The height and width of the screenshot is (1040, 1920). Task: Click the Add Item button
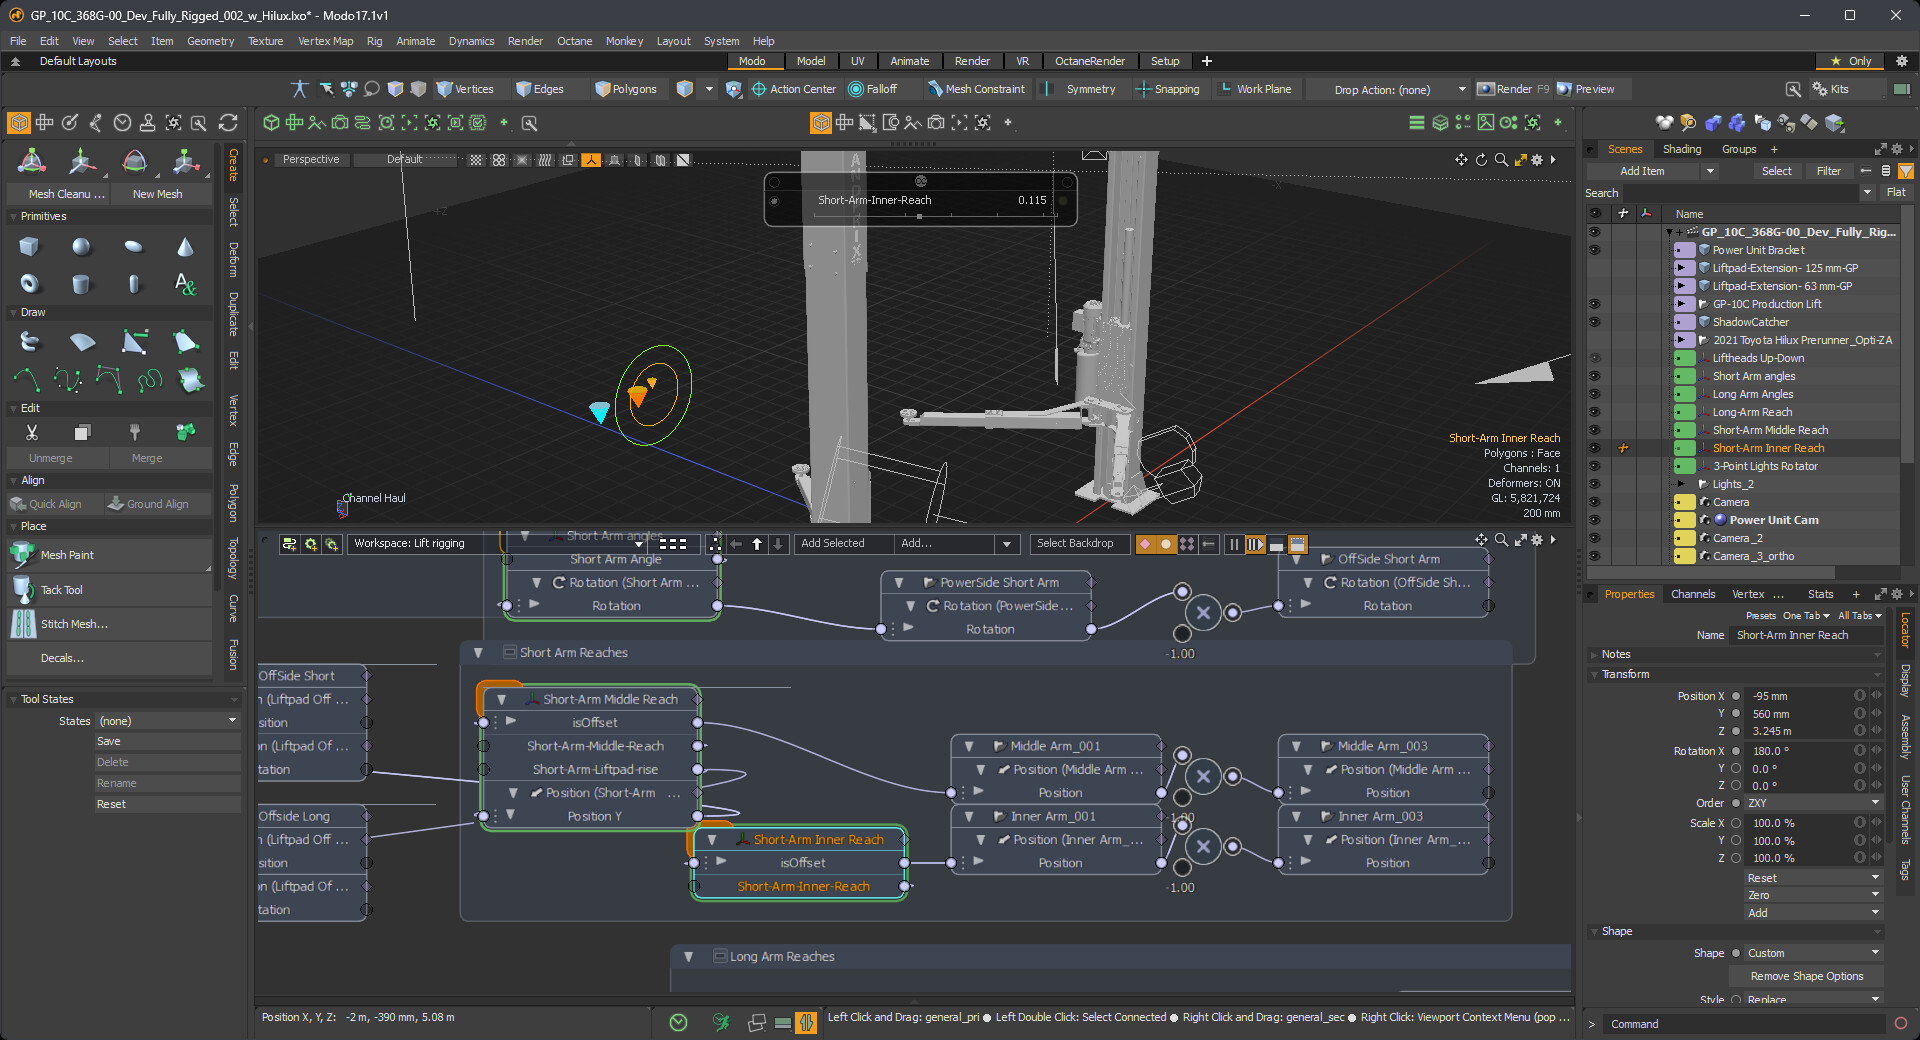click(x=1642, y=171)
